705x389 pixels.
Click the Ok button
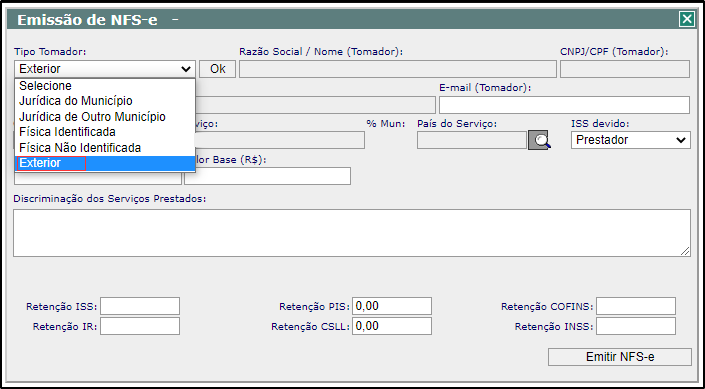218,69
